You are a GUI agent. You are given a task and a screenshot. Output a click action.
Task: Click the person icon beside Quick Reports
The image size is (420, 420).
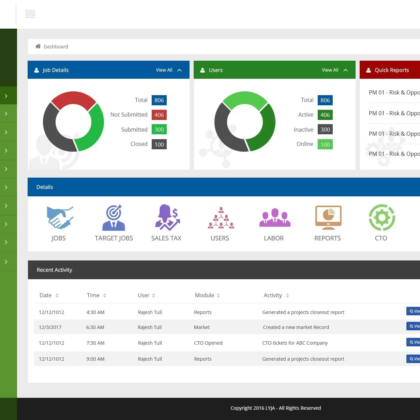pyautogui.click(x=368, y=70)
